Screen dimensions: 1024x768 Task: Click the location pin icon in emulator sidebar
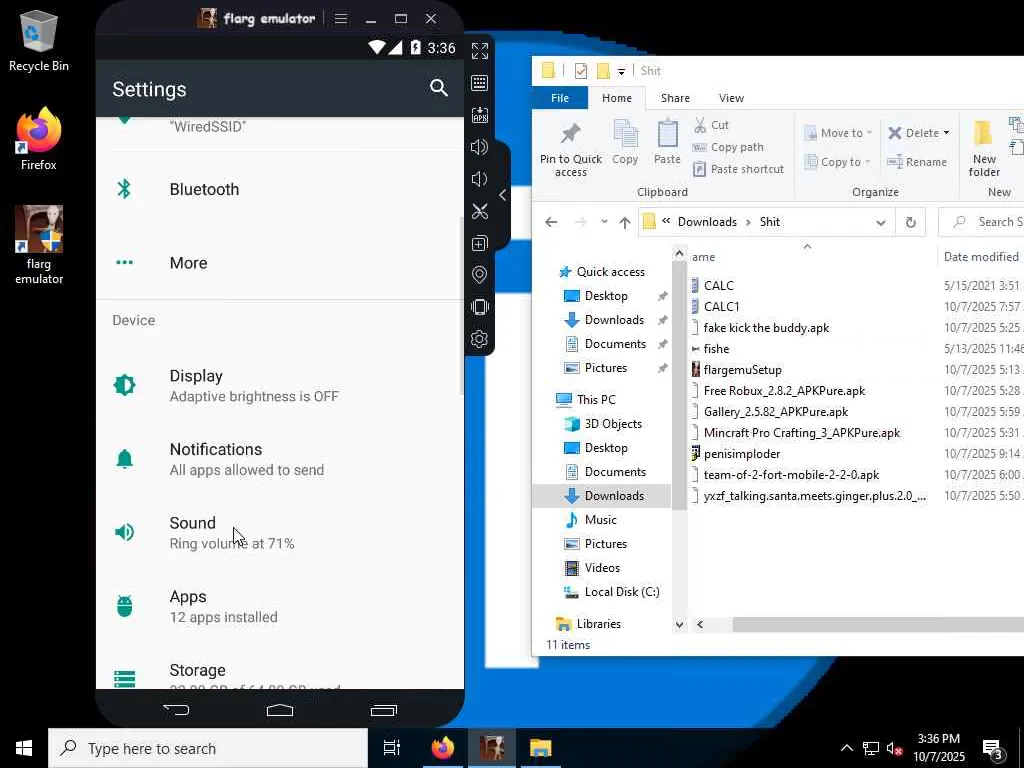pyautogui.click(x=479, y=275)
